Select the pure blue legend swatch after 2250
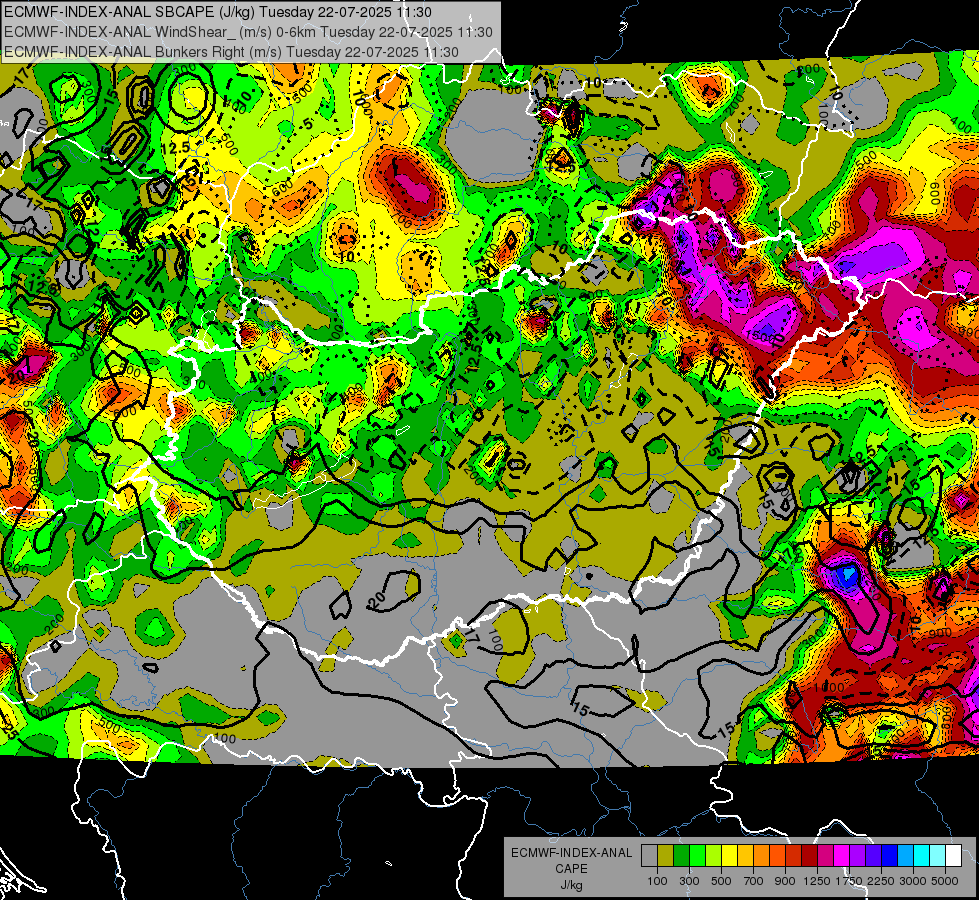 tap(890, 856)
